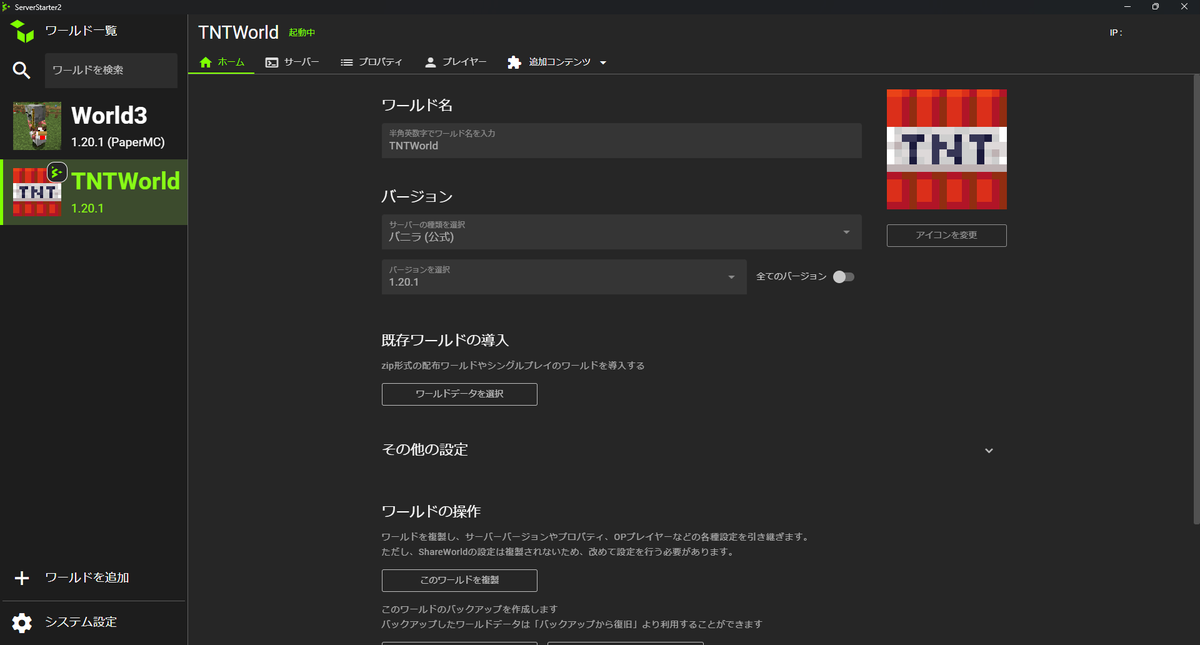Click the ワールドデータを選択 button

pyautogui.click(x=459, y=394)
